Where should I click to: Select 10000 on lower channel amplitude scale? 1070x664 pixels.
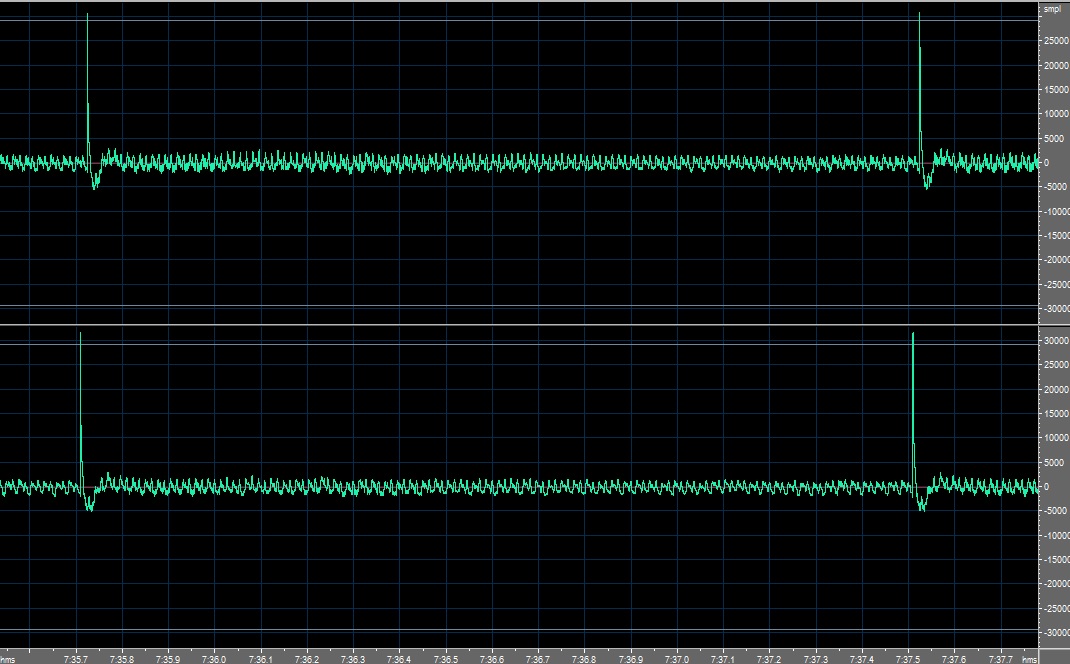click(x=1056, y=437)
